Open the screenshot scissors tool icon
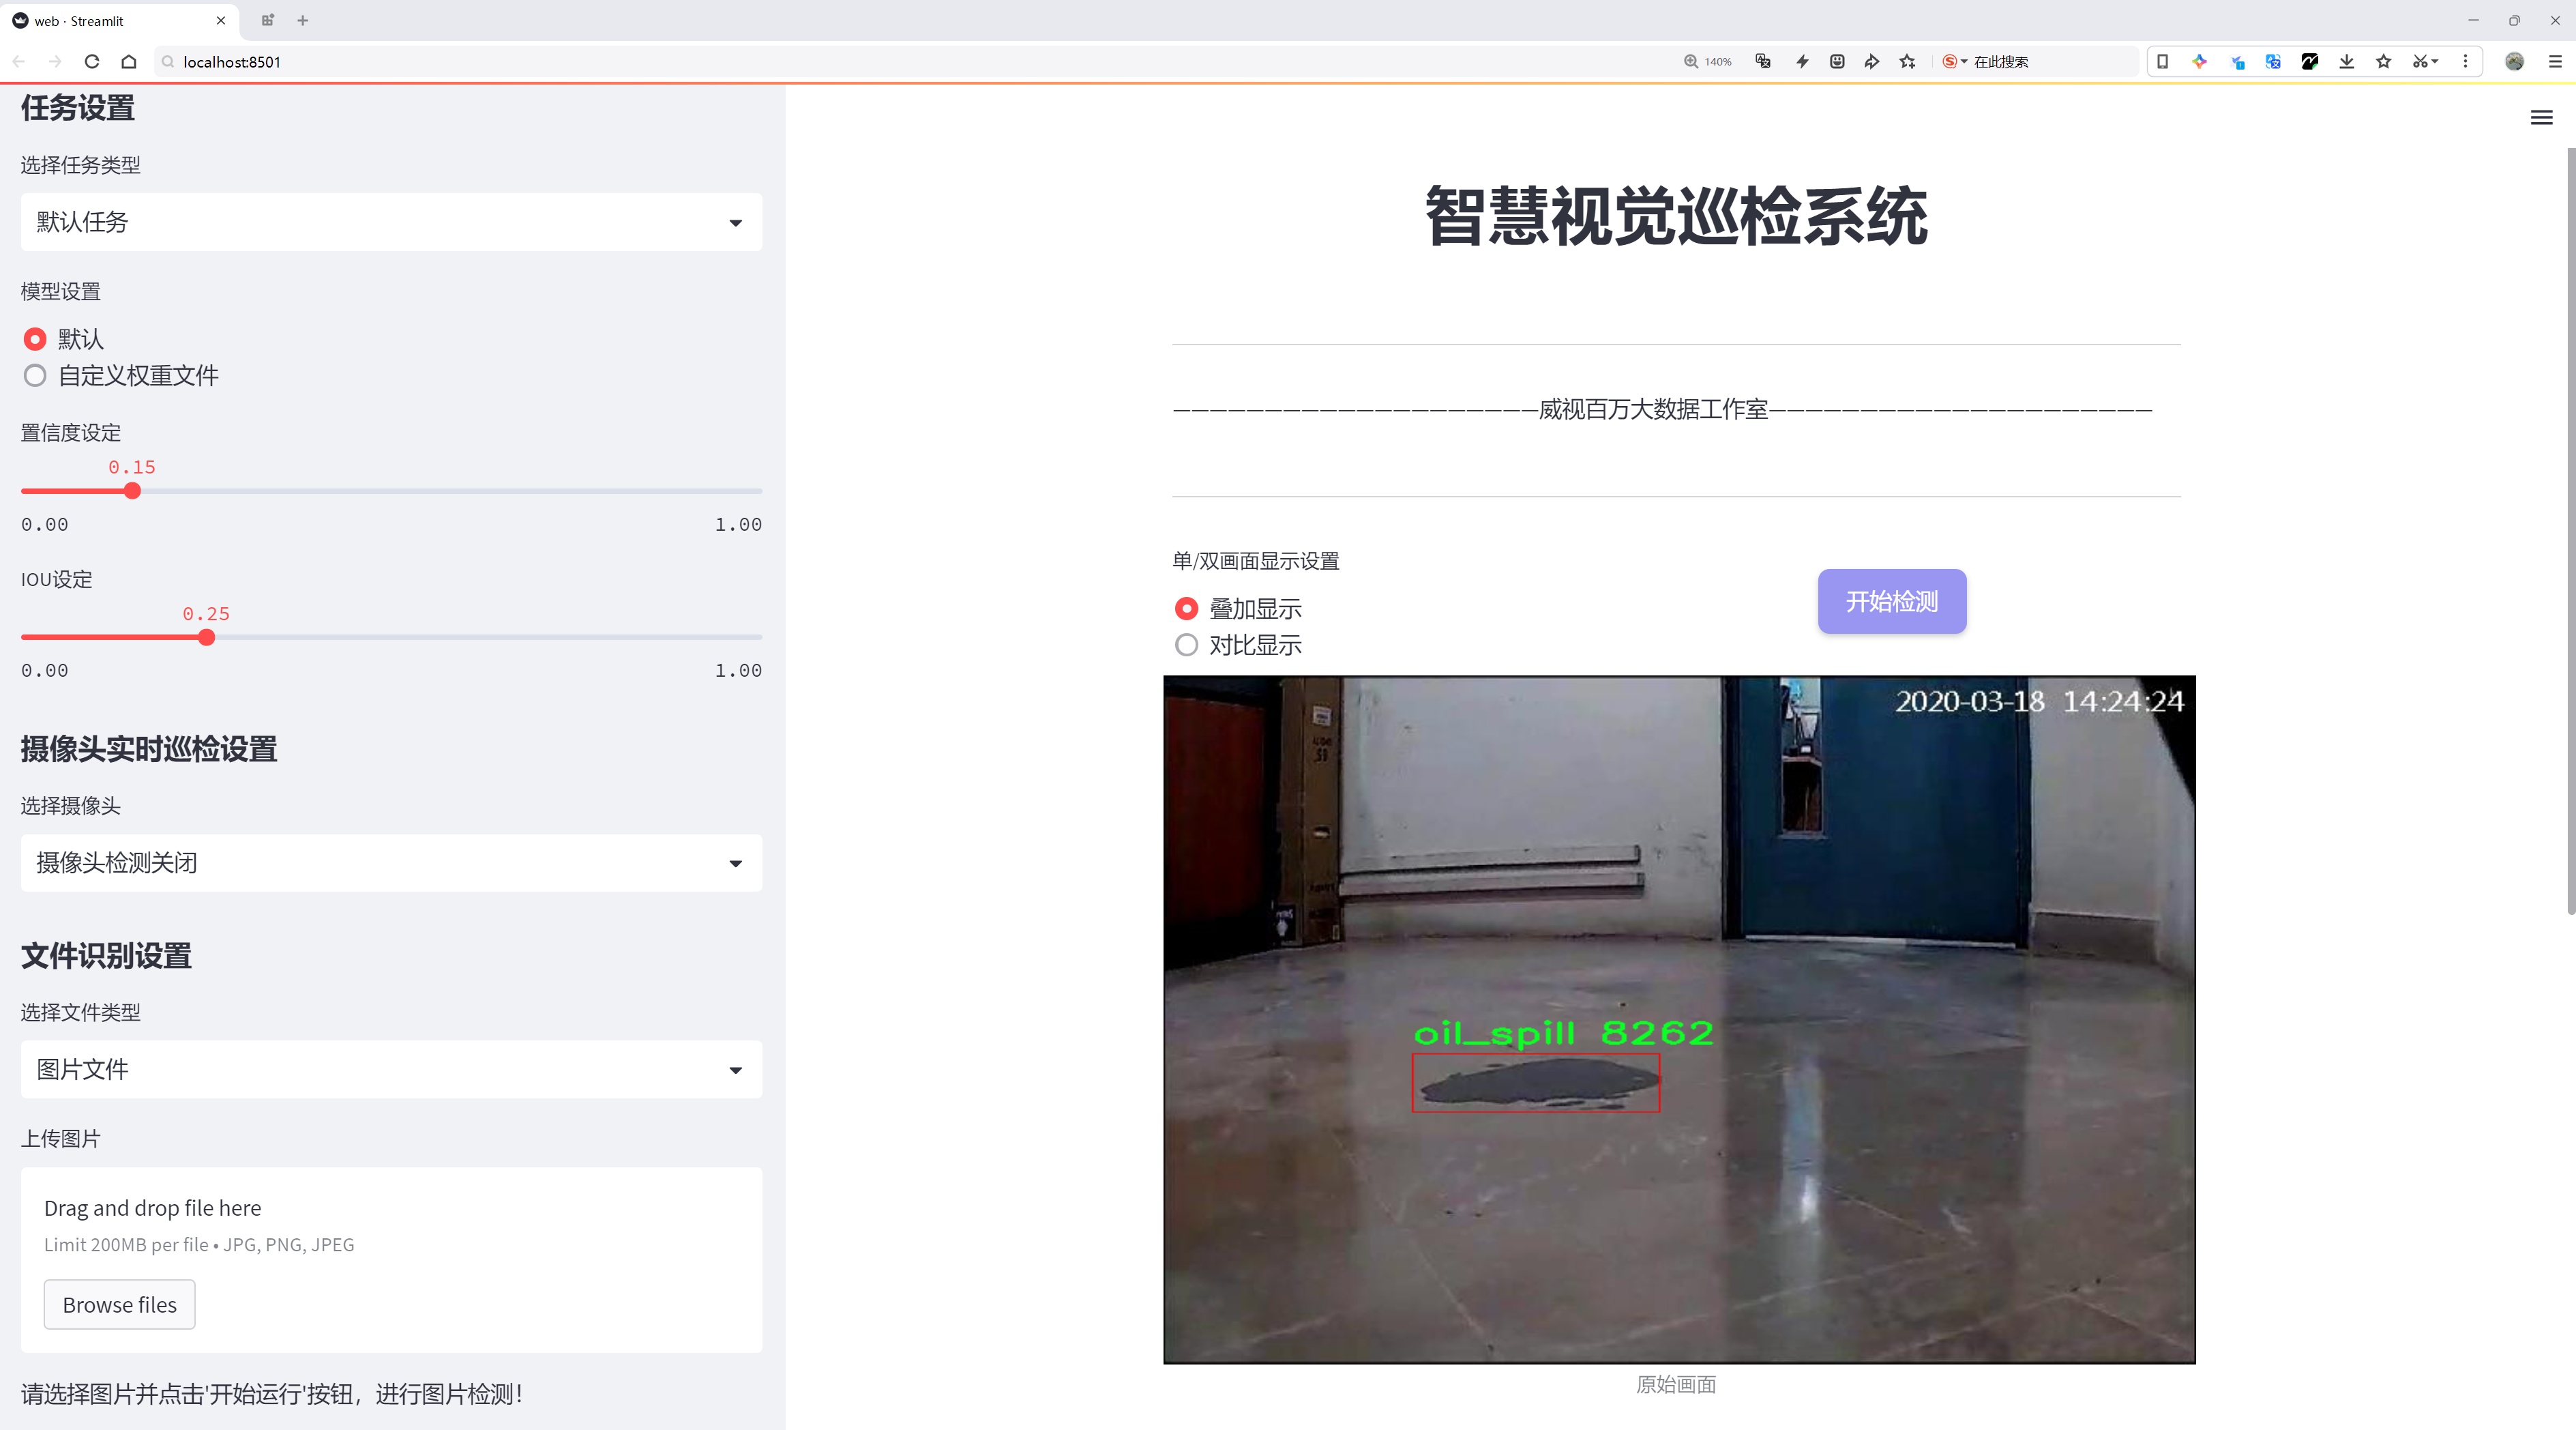 coord(2419,62)
